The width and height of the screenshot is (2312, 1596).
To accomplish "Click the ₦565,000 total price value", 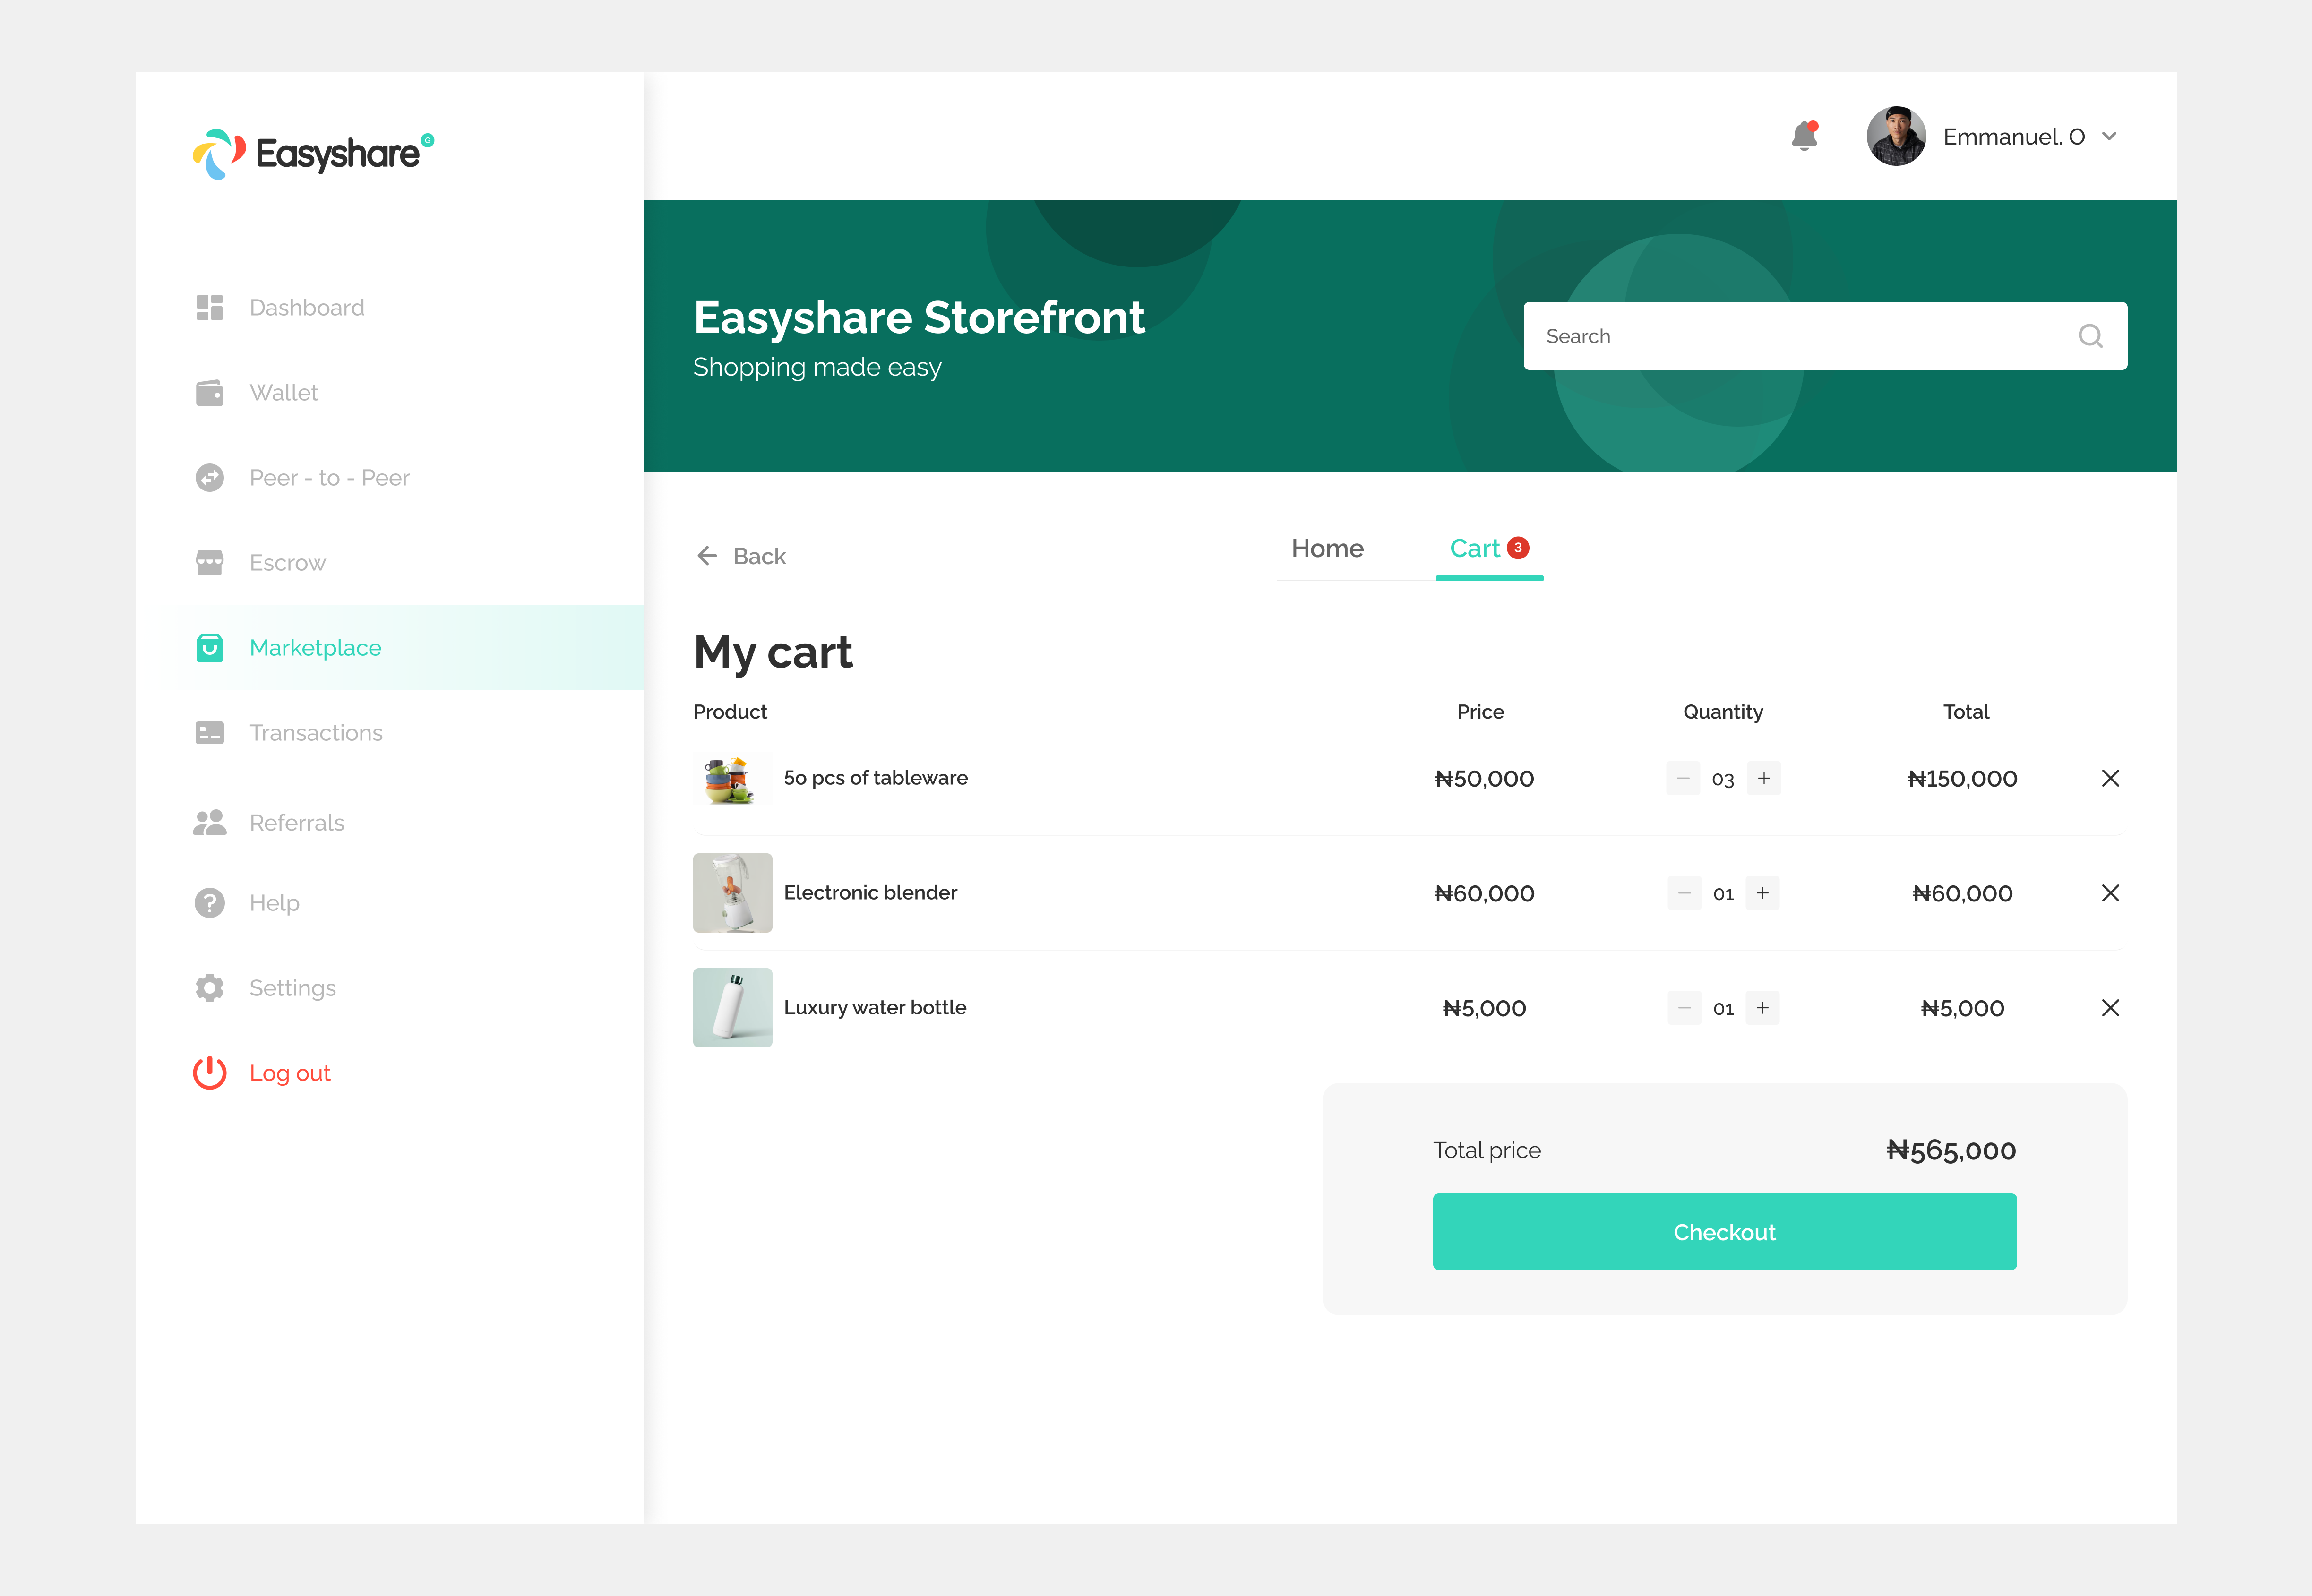I will coord(1951,1151).
